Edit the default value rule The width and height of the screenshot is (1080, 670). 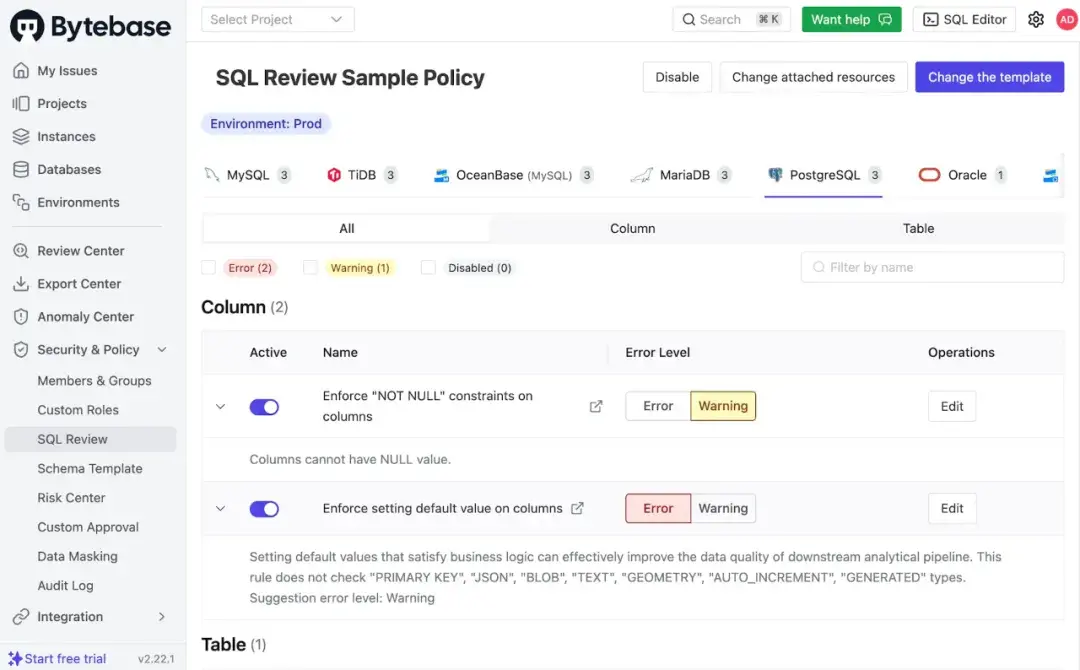951,508
